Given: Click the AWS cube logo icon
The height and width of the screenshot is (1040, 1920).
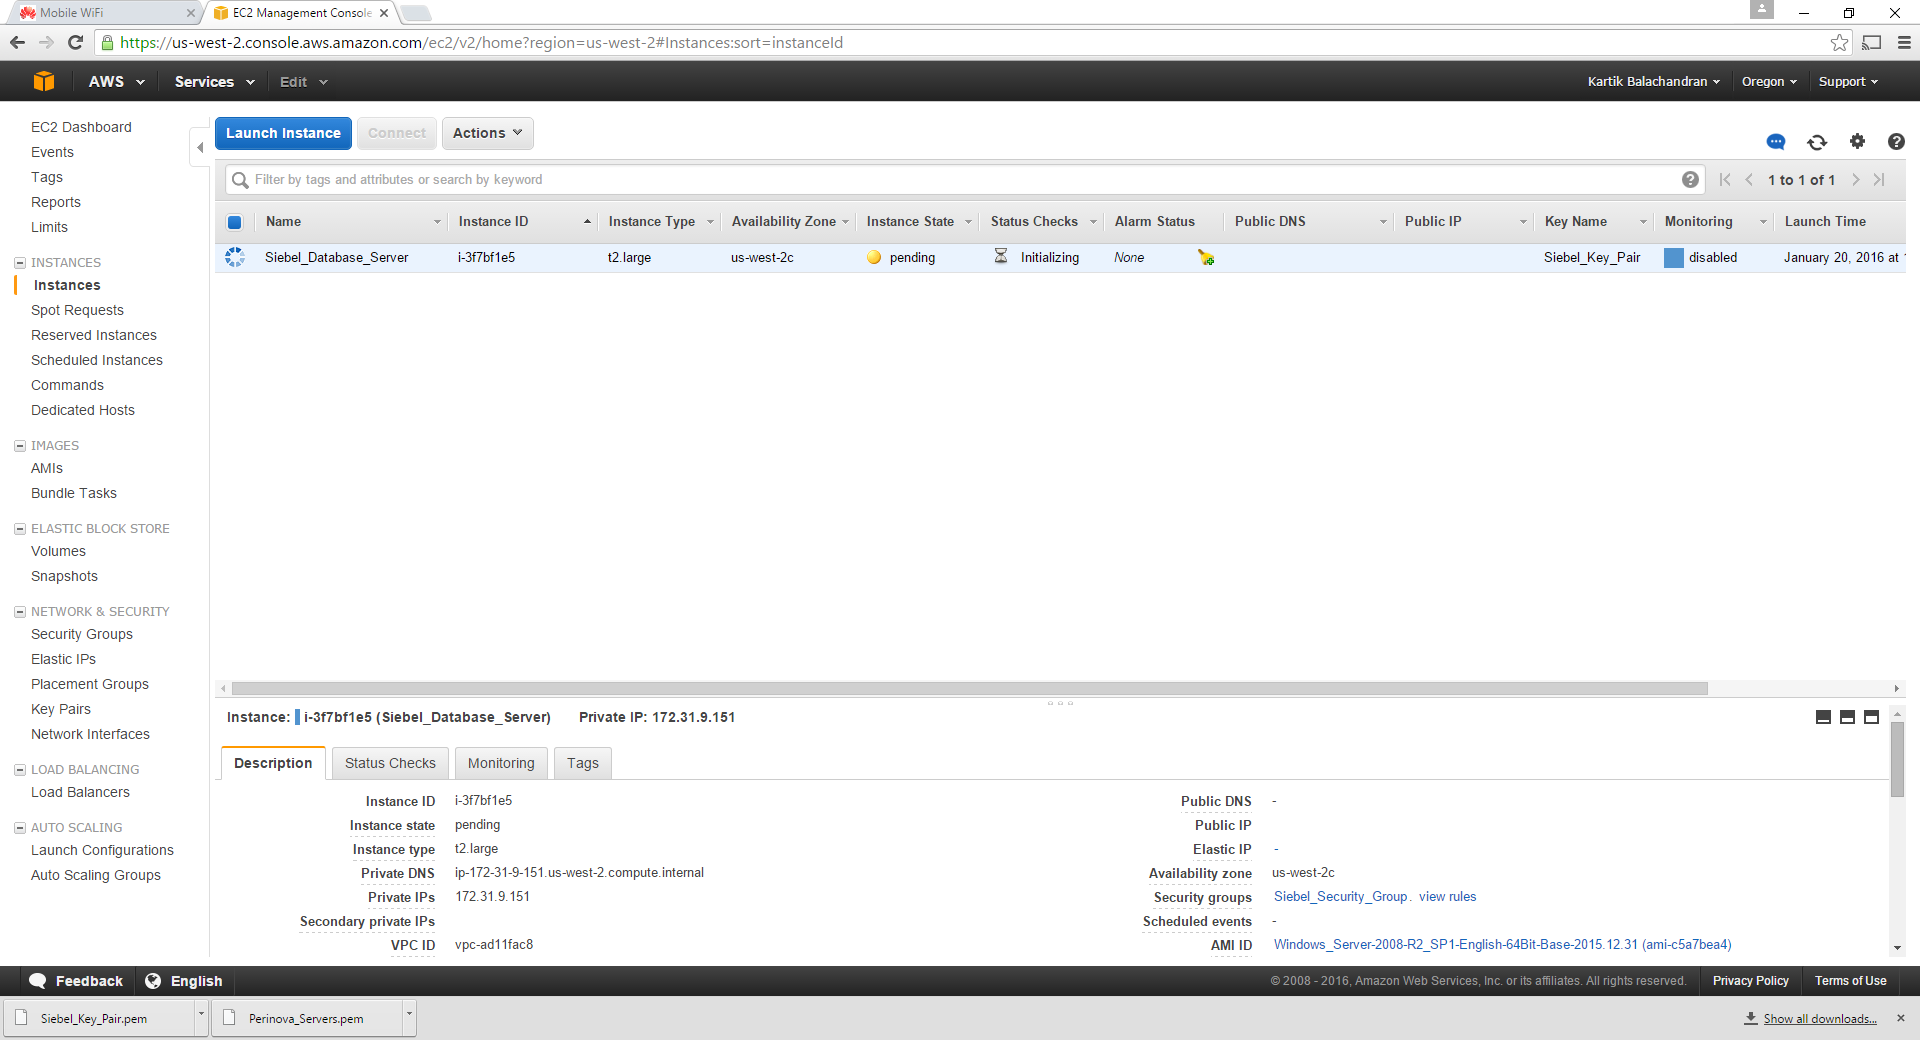Looking at the screenshot, I should tap(44, 82).
